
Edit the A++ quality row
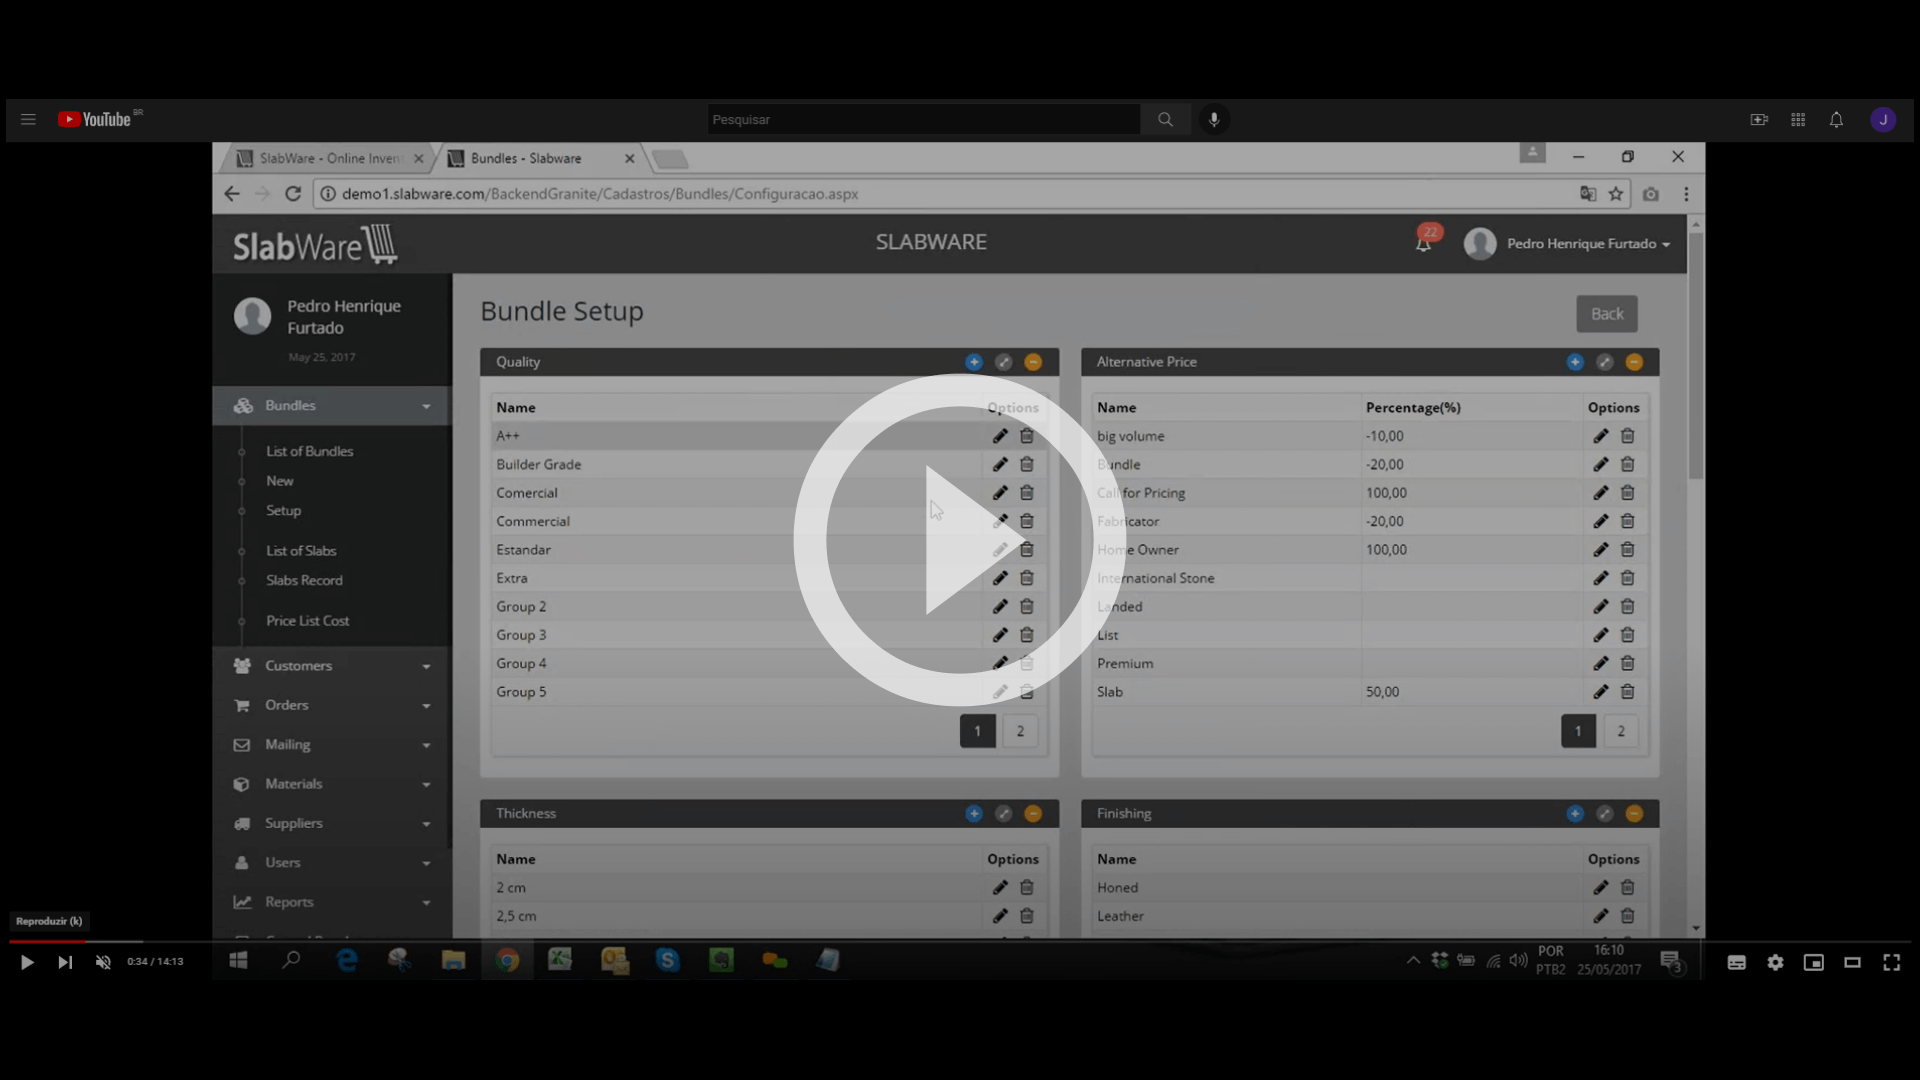point(1000,436)
